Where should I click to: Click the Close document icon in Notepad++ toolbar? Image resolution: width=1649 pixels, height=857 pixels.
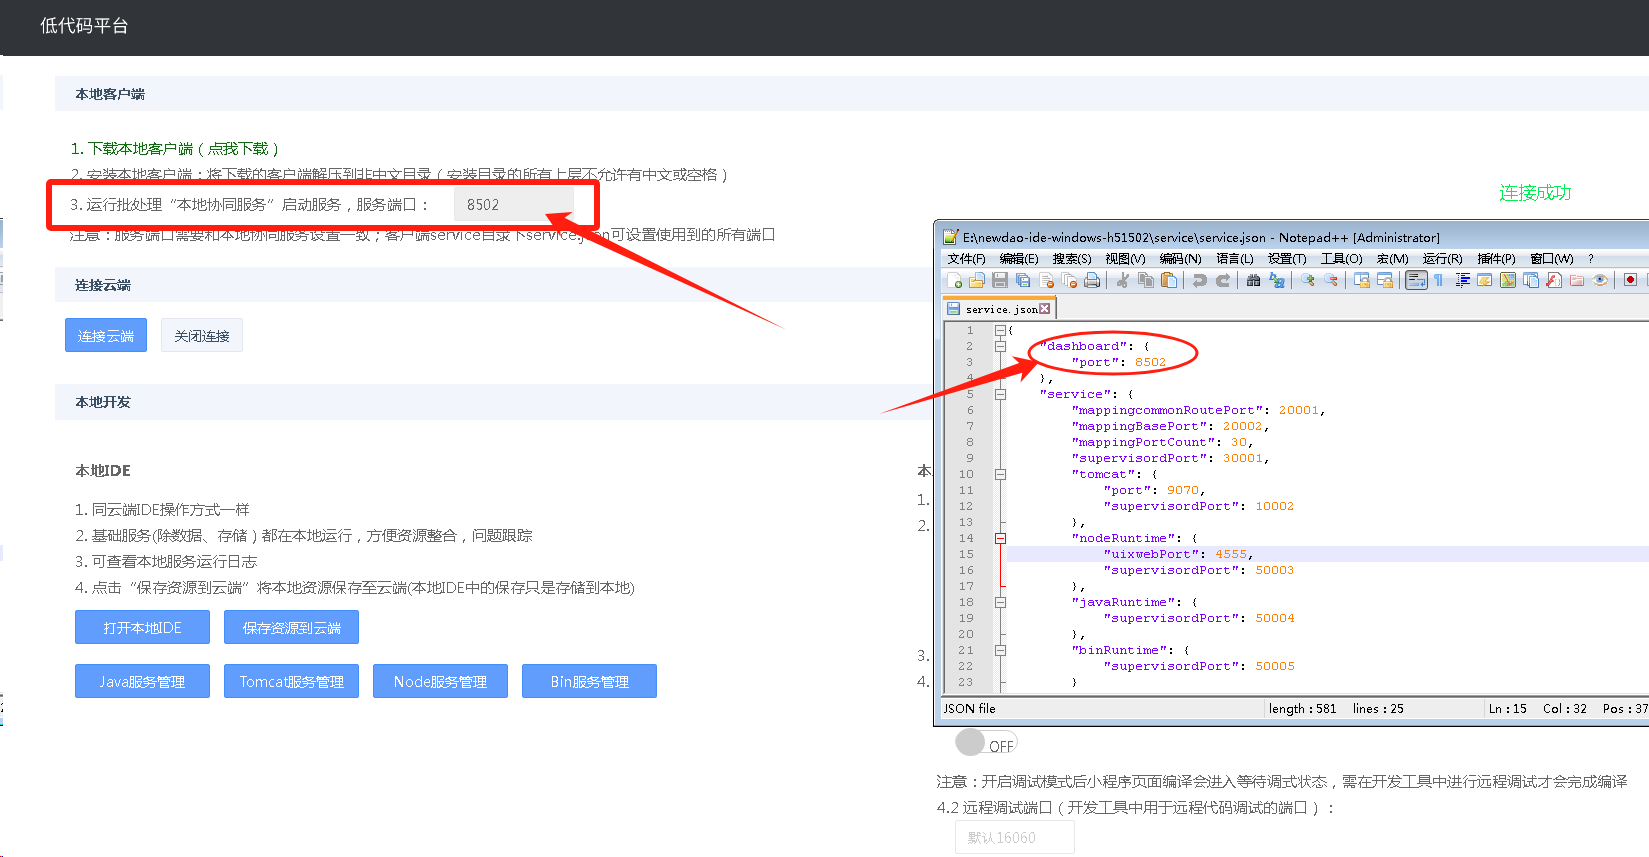click(1045, 280)
